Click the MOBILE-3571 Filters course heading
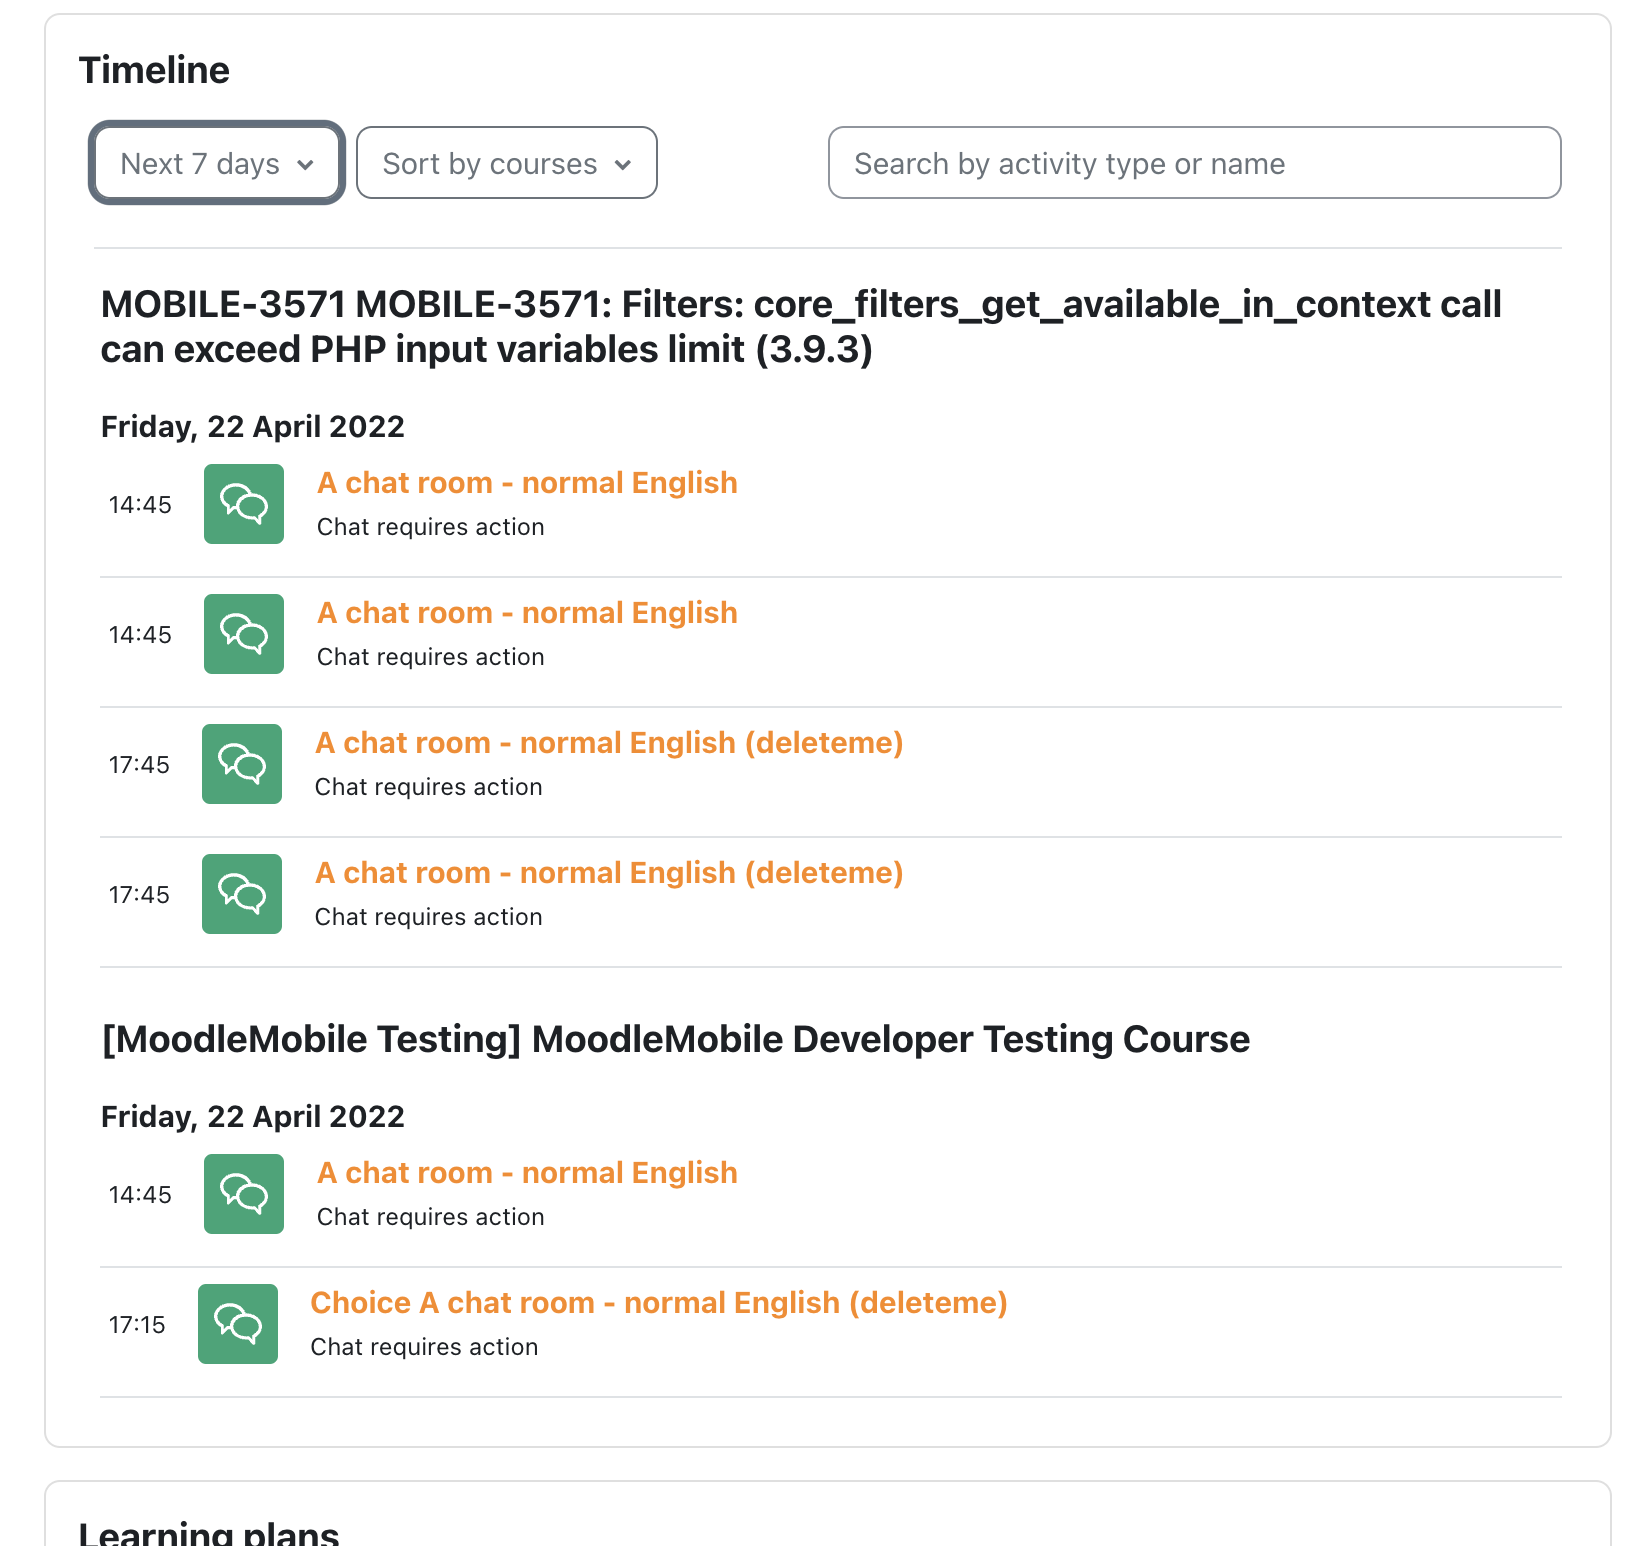Image resolution: width=1630 pixels, height=1546 pixels. [801, 327]
